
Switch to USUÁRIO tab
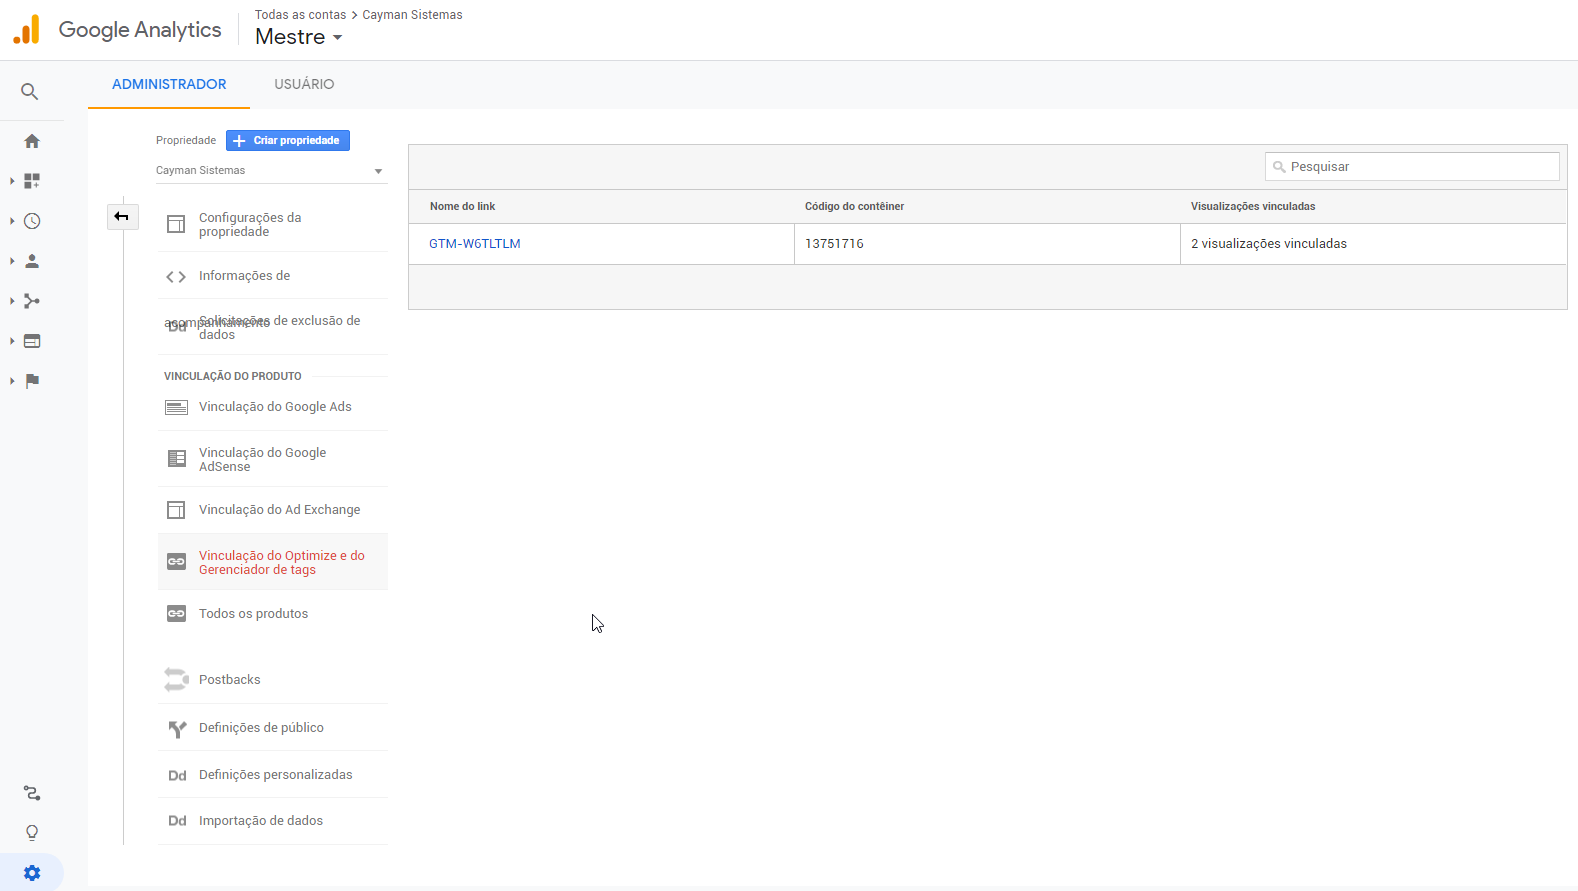[304, 84]
